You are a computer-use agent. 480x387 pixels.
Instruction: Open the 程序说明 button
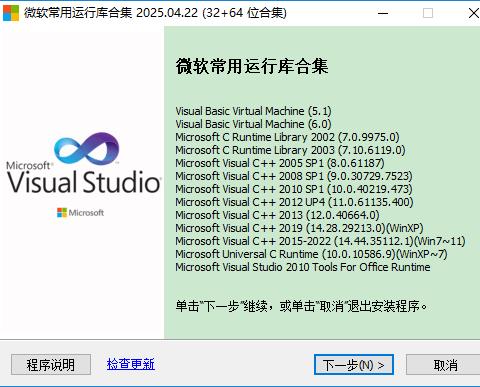pyautogui.click(x=51, y=365)
